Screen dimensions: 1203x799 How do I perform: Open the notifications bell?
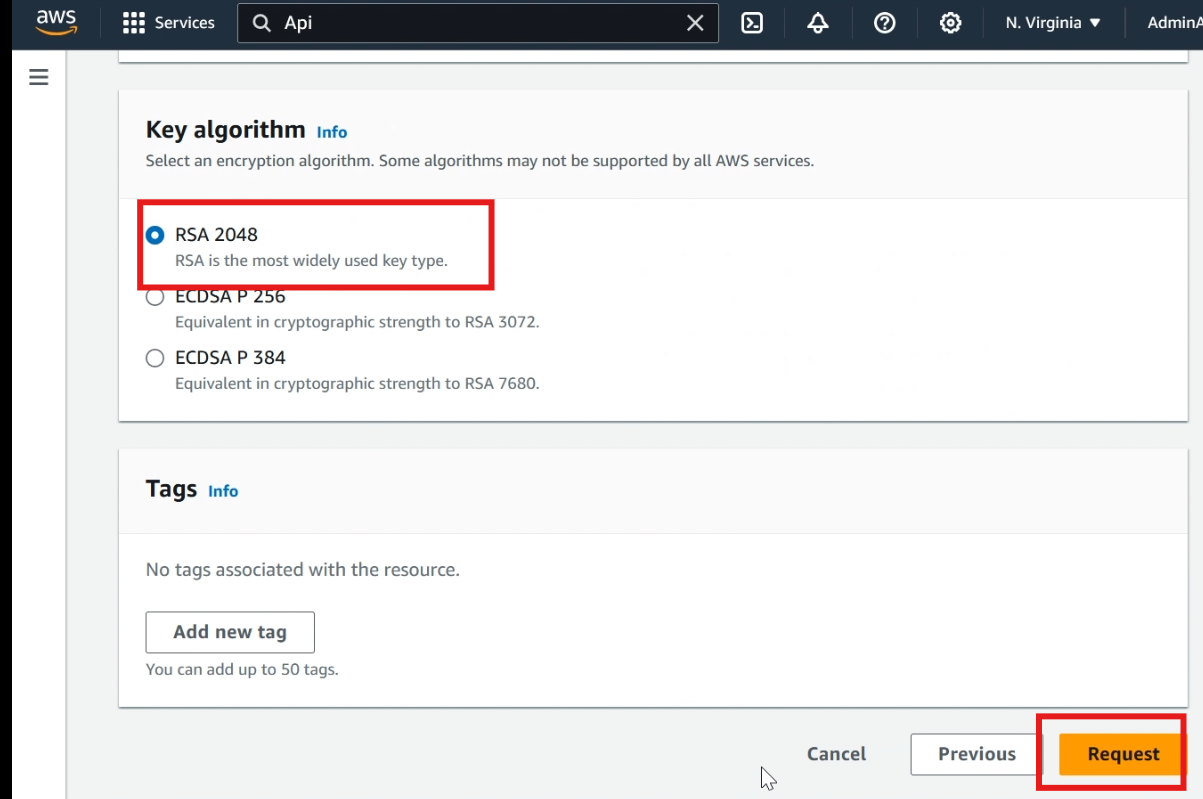(818, 23)
